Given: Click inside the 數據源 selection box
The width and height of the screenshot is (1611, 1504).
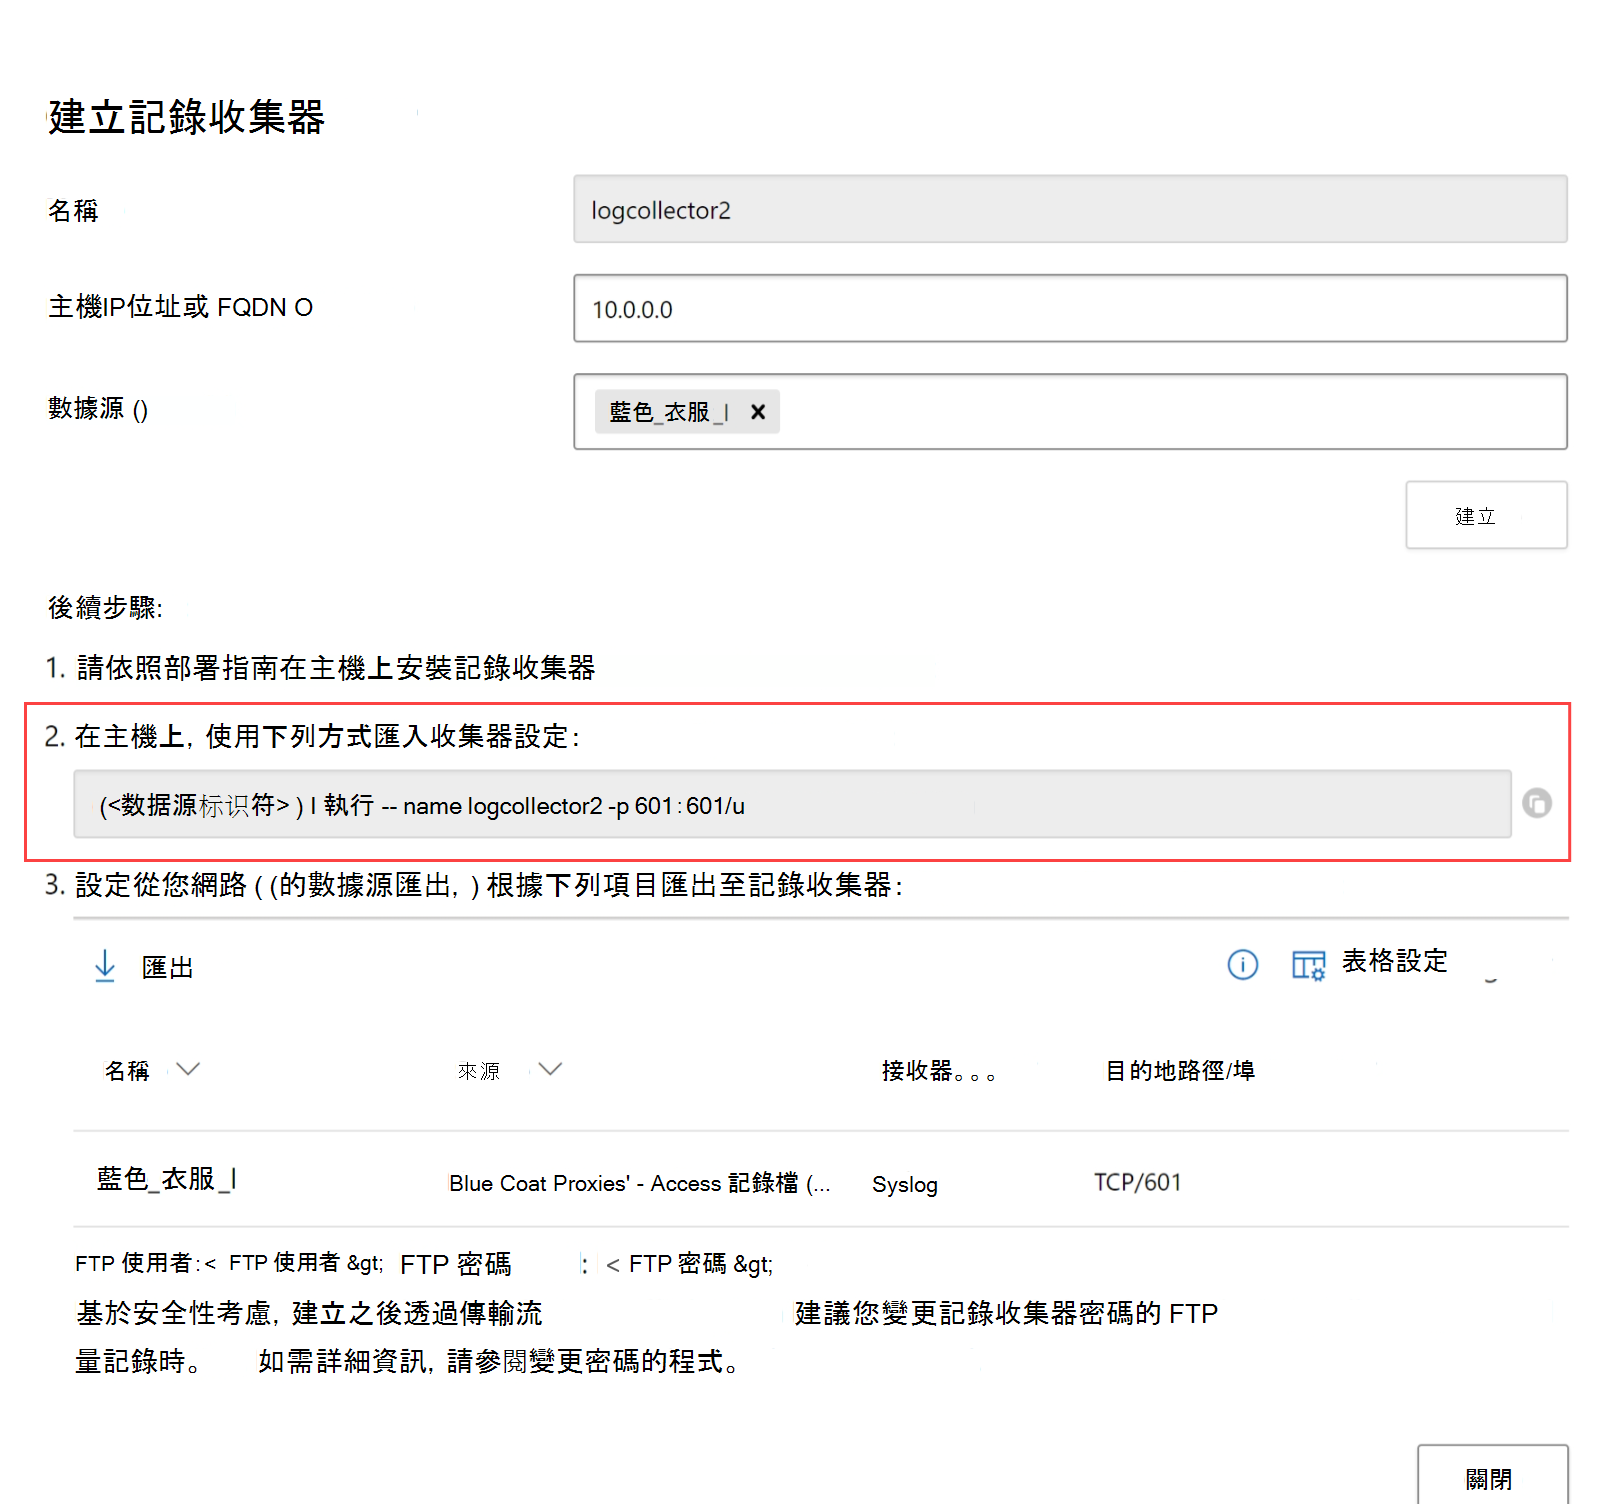Looking at the screenshot, I should coord(1070,412).
